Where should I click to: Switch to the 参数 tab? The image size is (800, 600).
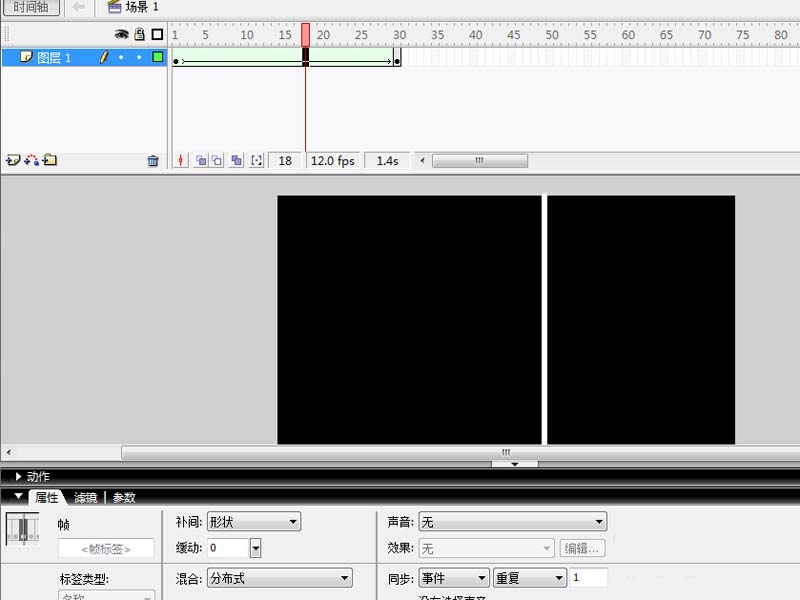(123, 497)
